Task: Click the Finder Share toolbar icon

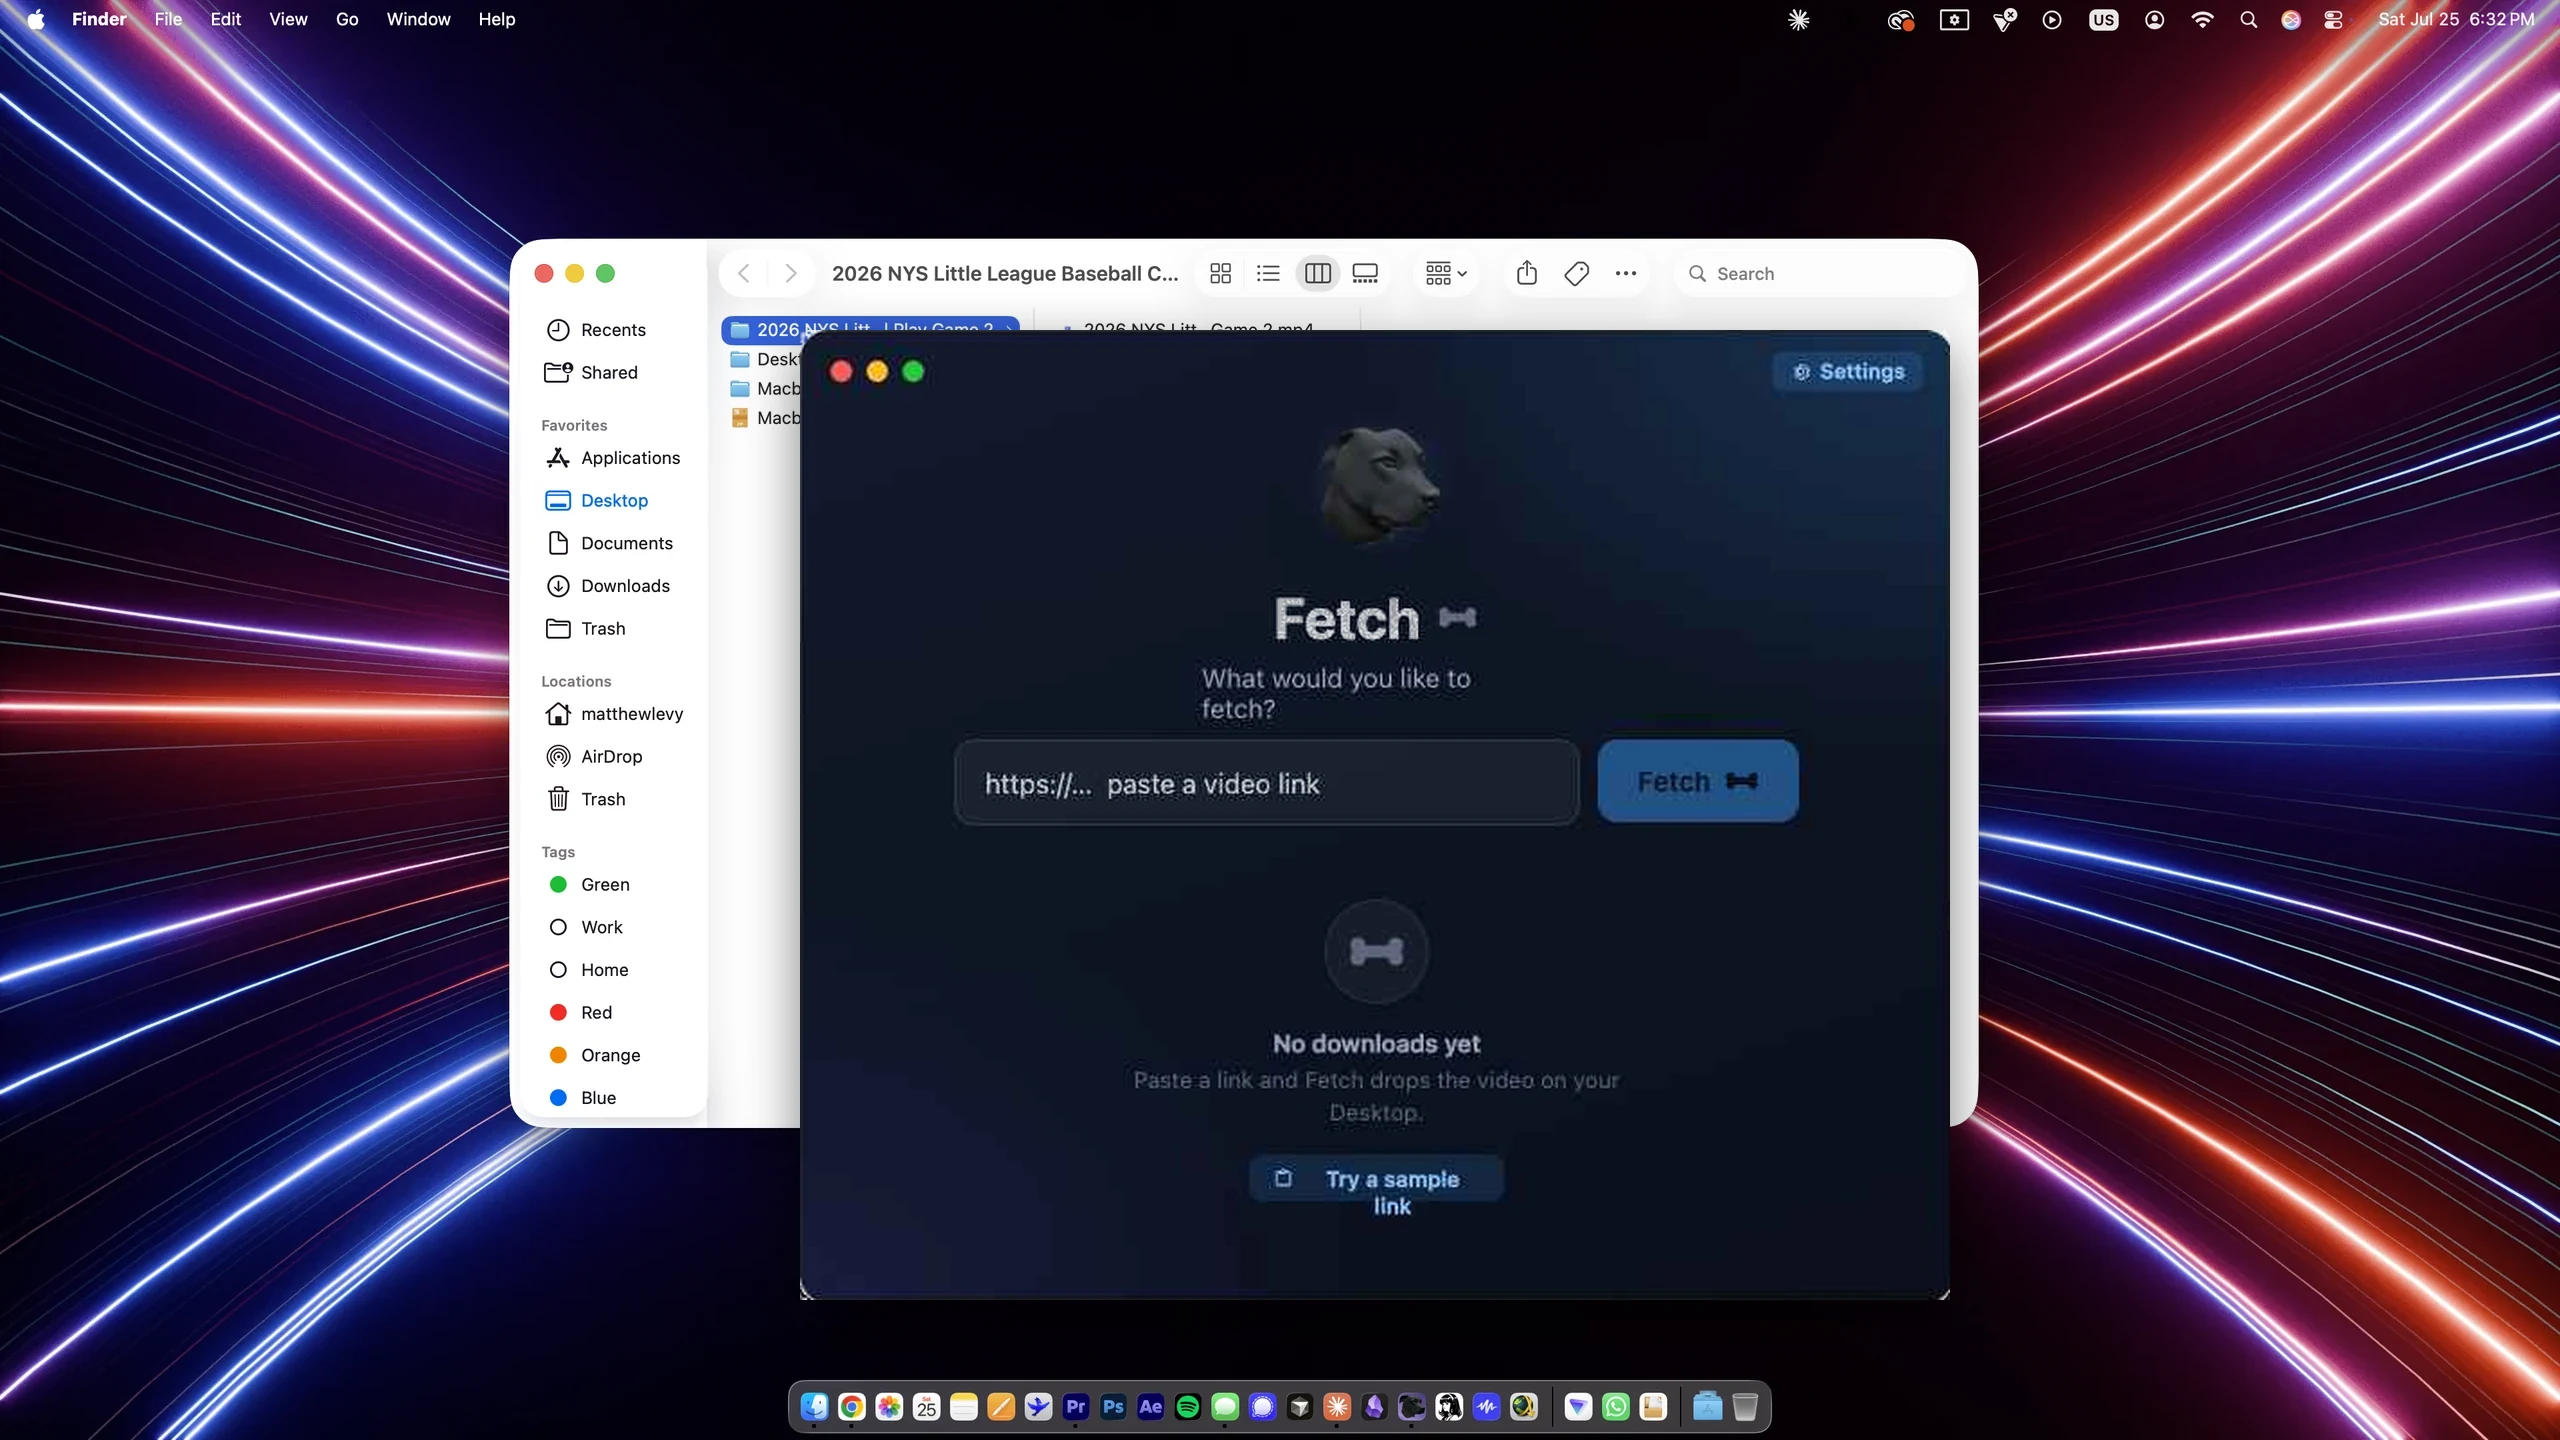Action: click(1527, 273)
